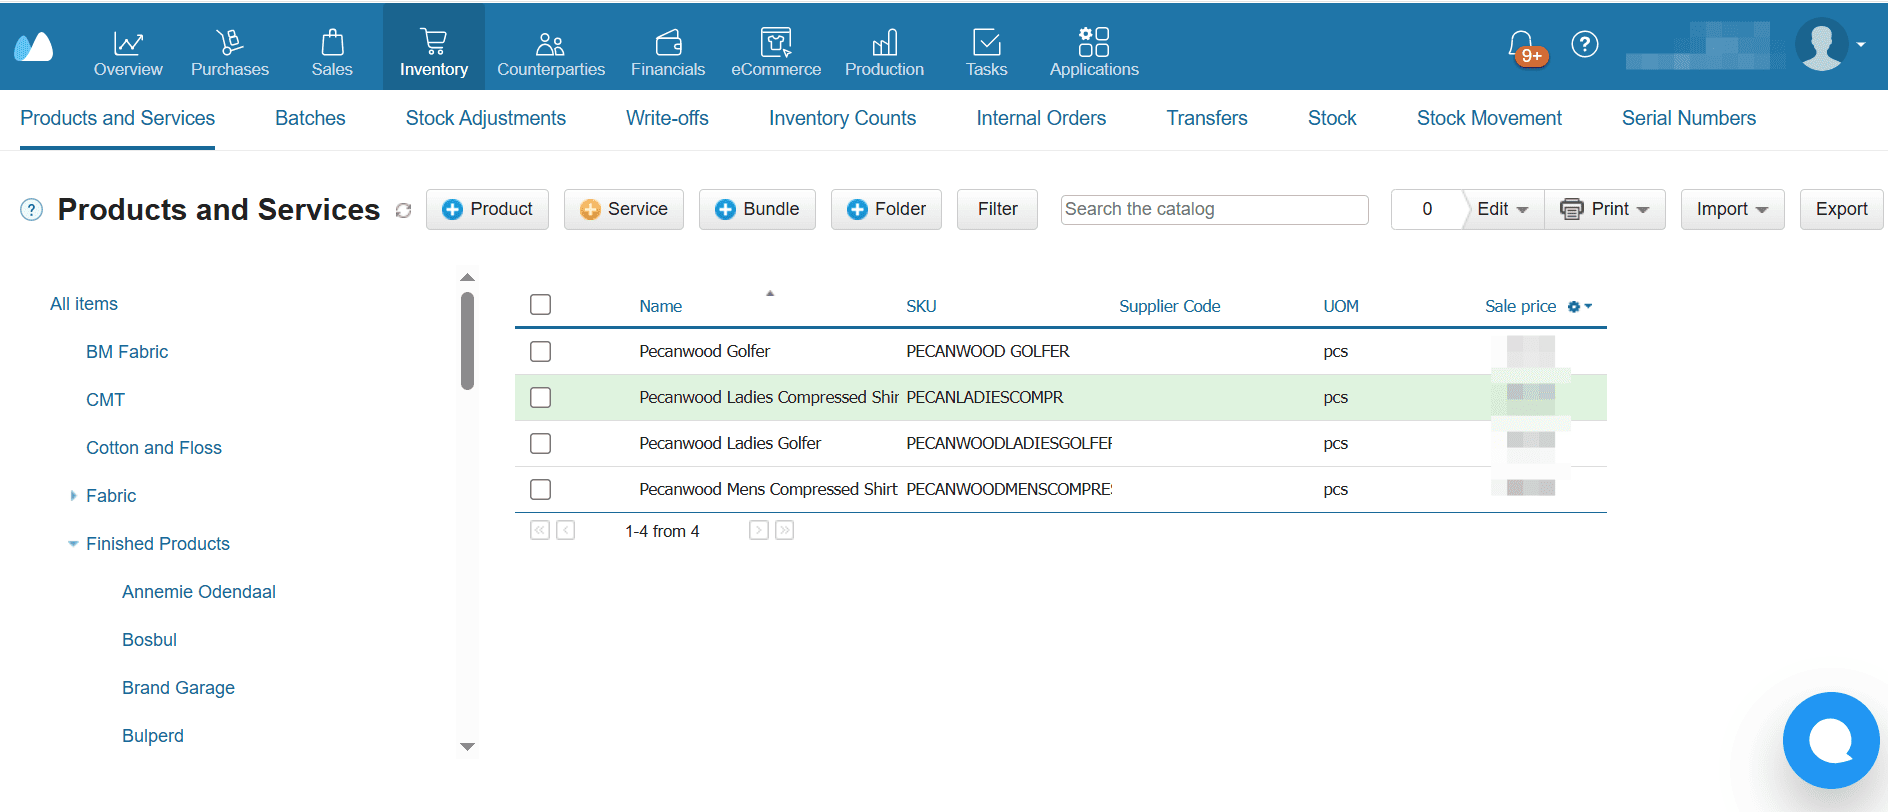Open the Production section
Screen dimensions: 1888x812
(884, 53)
